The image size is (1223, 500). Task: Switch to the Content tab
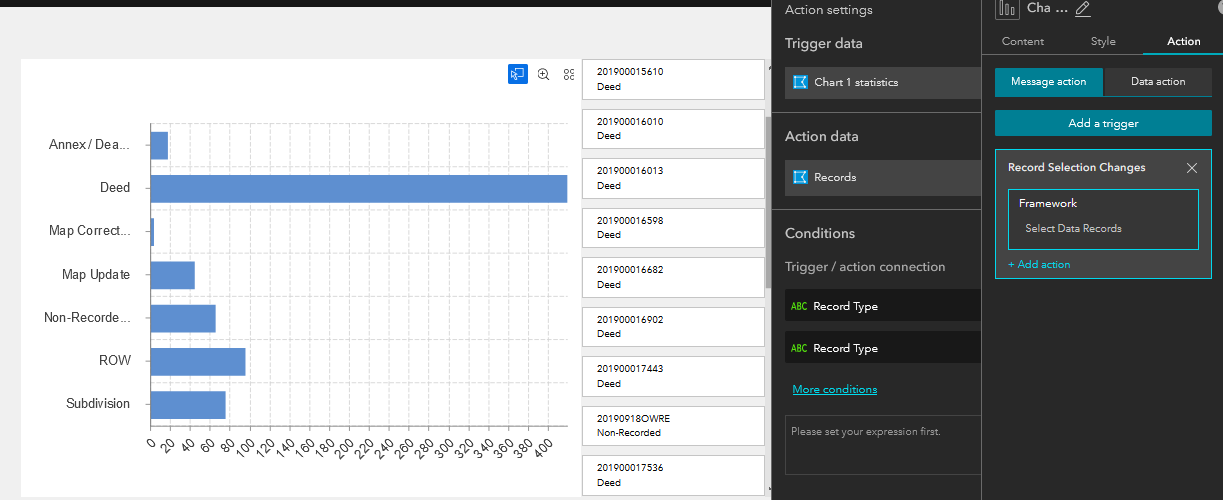coord(1023,41)
